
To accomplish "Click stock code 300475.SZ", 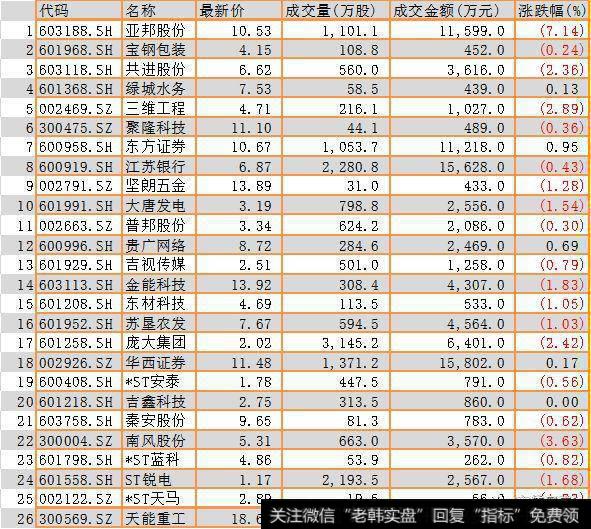I will point(76,128).
